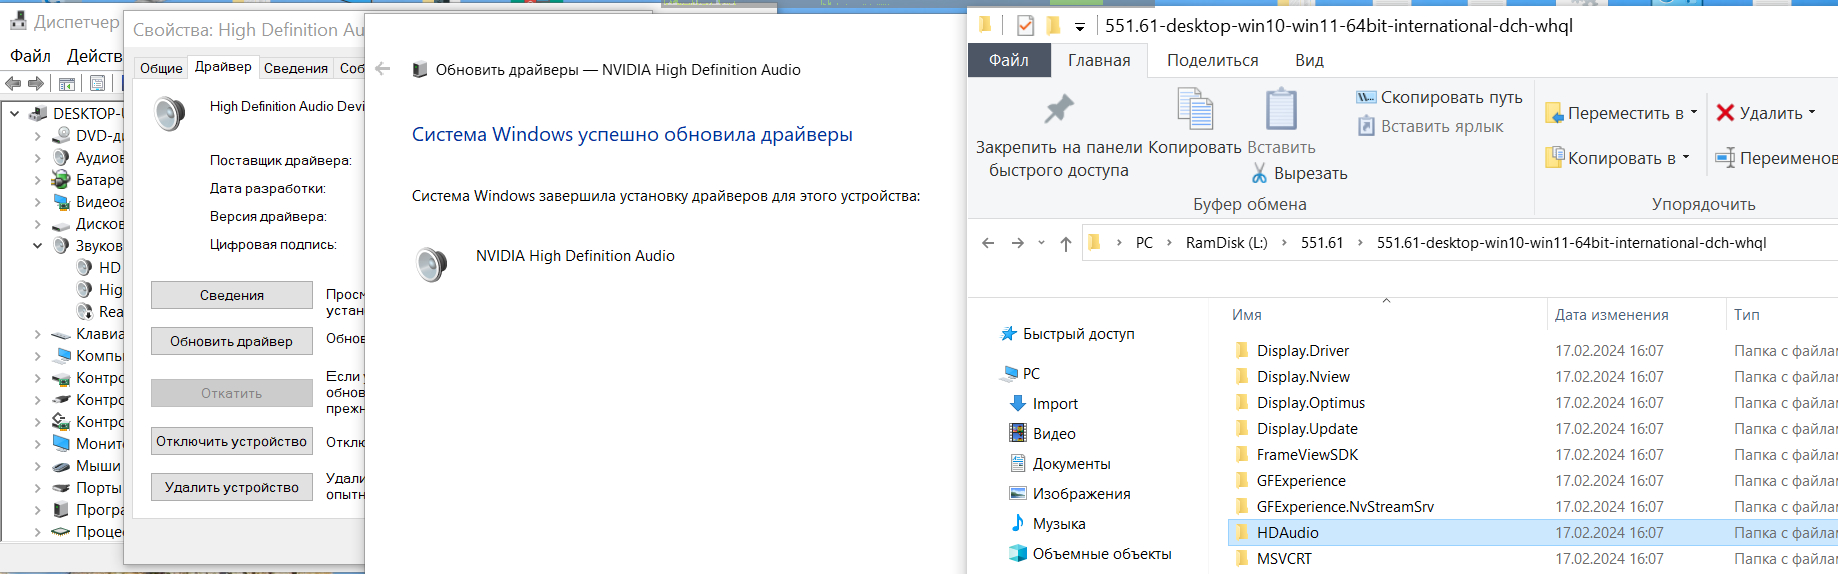Click the Переименовать (Rename) button in the ribbon
Image resolution: width=1838 pixels, height=574 pixels.
point(1776,158)
